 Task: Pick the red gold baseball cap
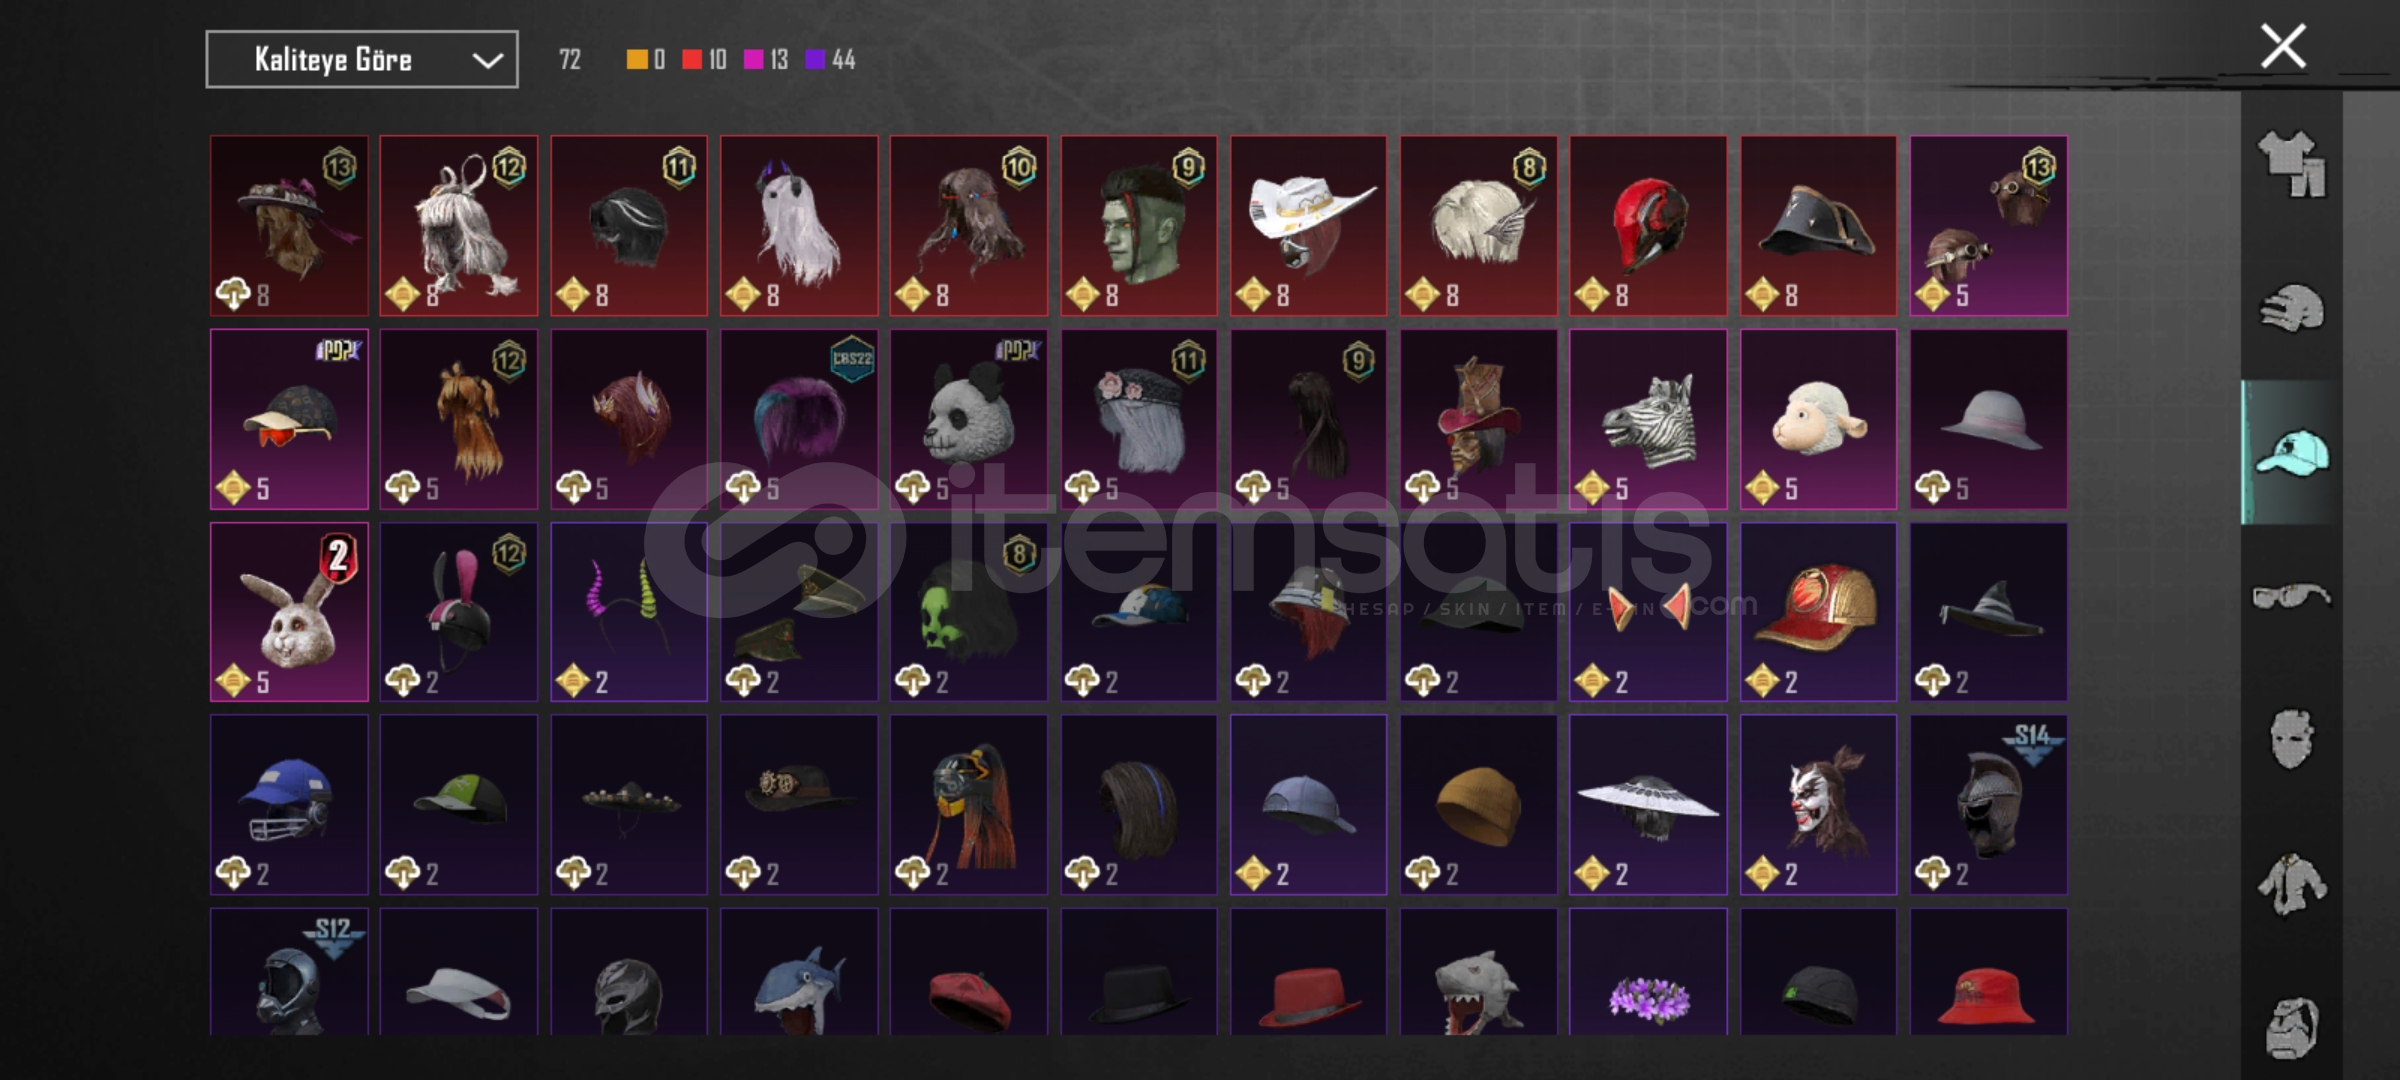point(1818,612)
